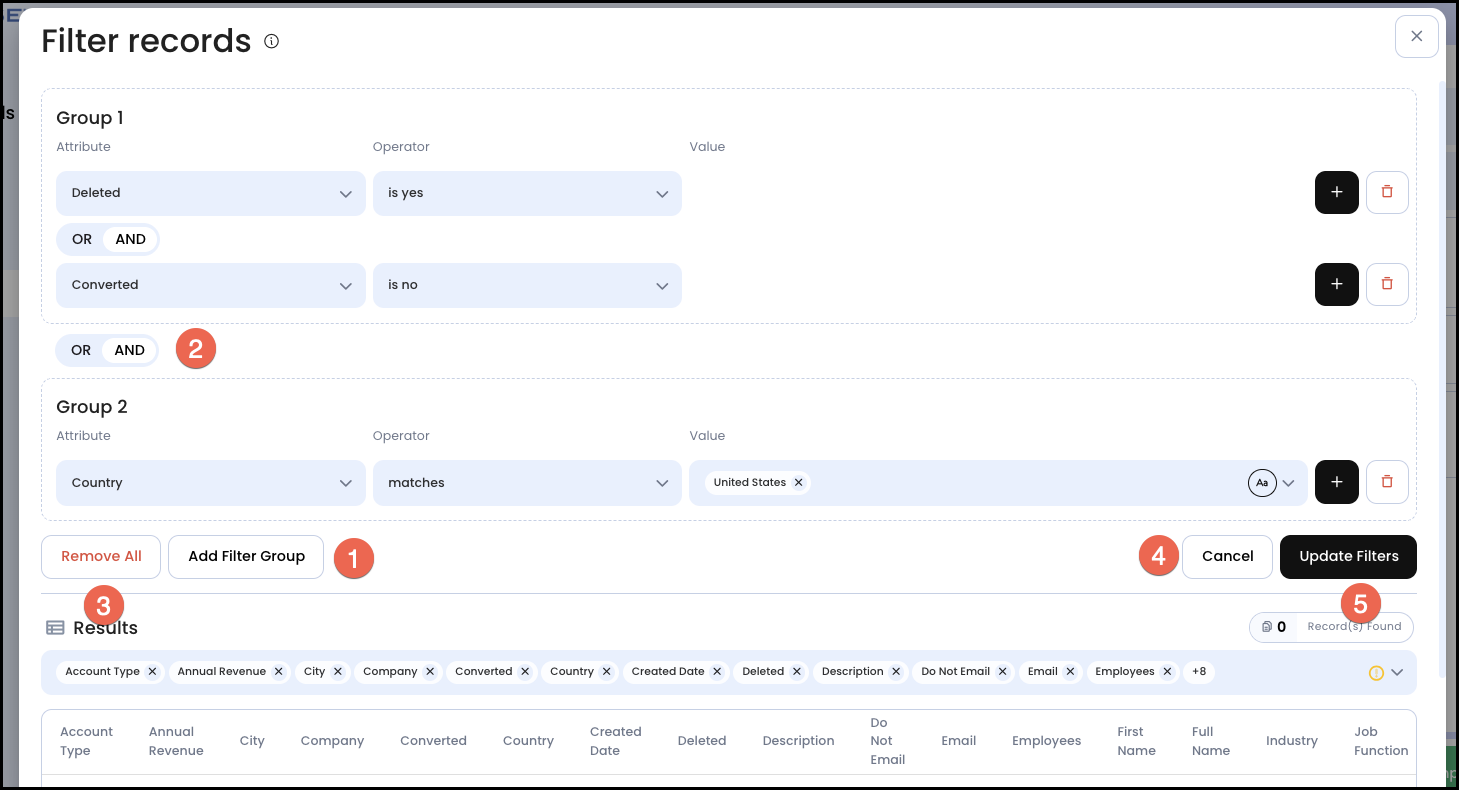The width and height of the screenshot is (1459, 790).
Task: Remove the Annual Revenue column chip
Action: pyautogui.click(x=278, y=672)
